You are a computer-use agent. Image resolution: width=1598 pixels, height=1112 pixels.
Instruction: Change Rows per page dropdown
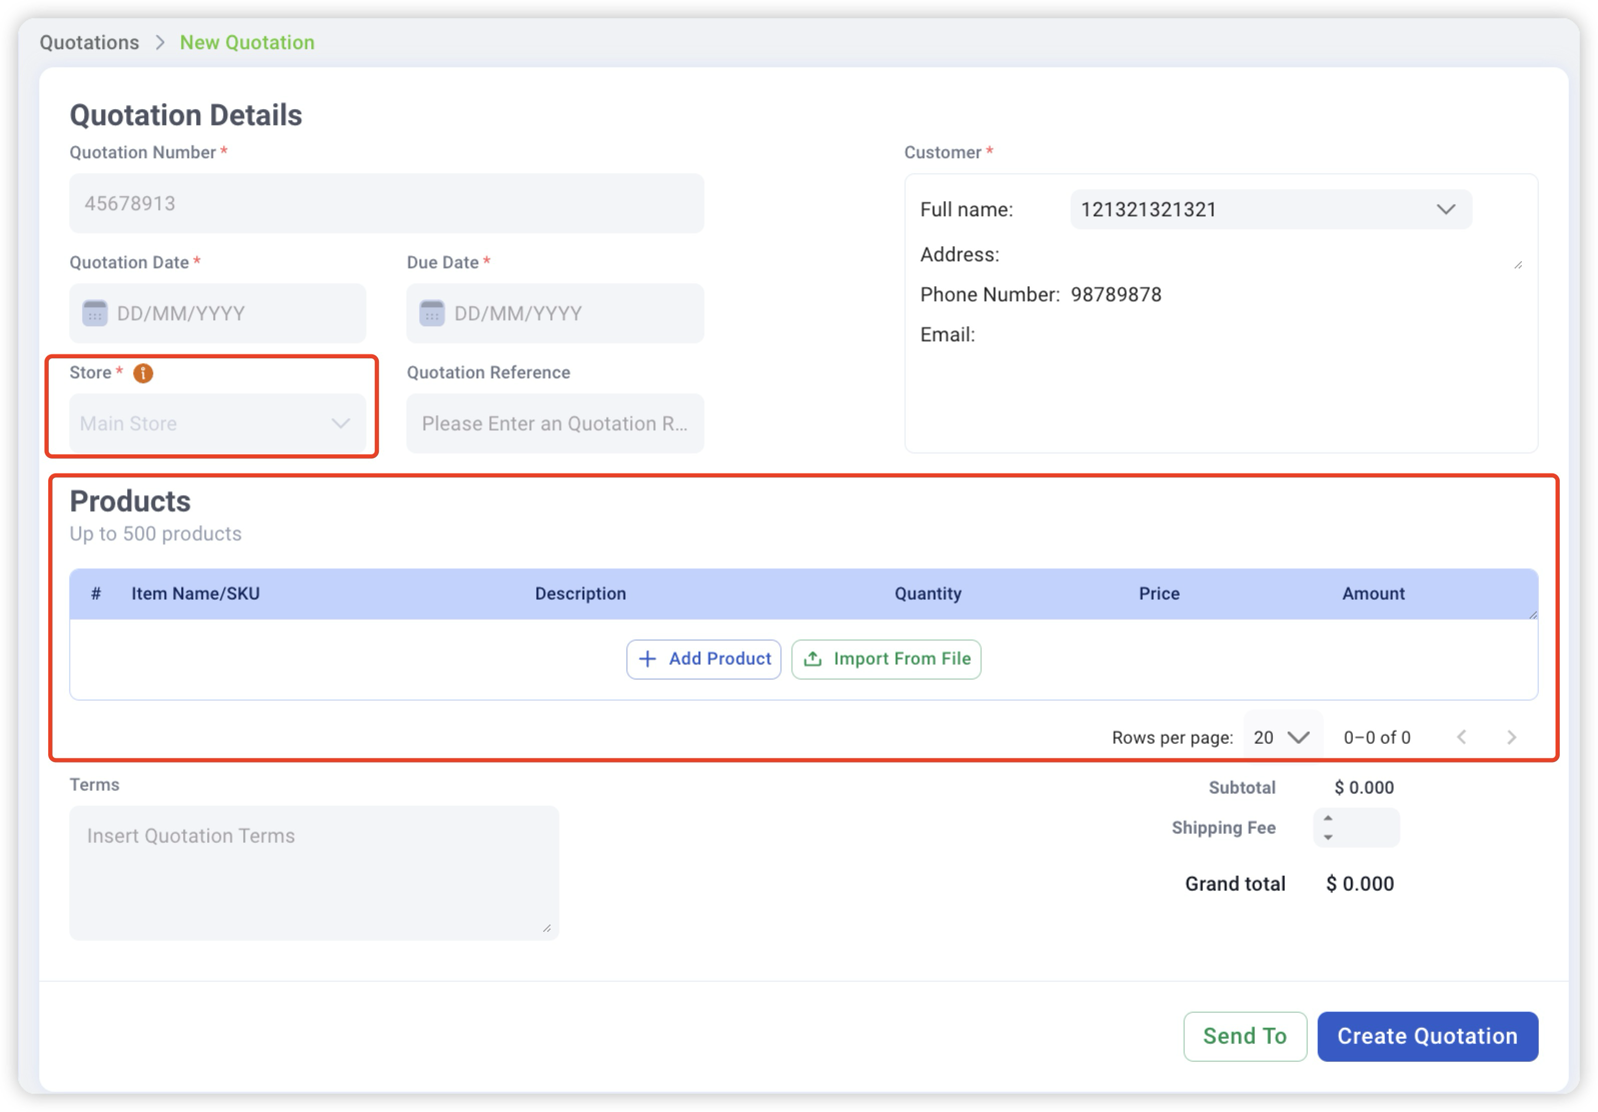coord(1281,737)
